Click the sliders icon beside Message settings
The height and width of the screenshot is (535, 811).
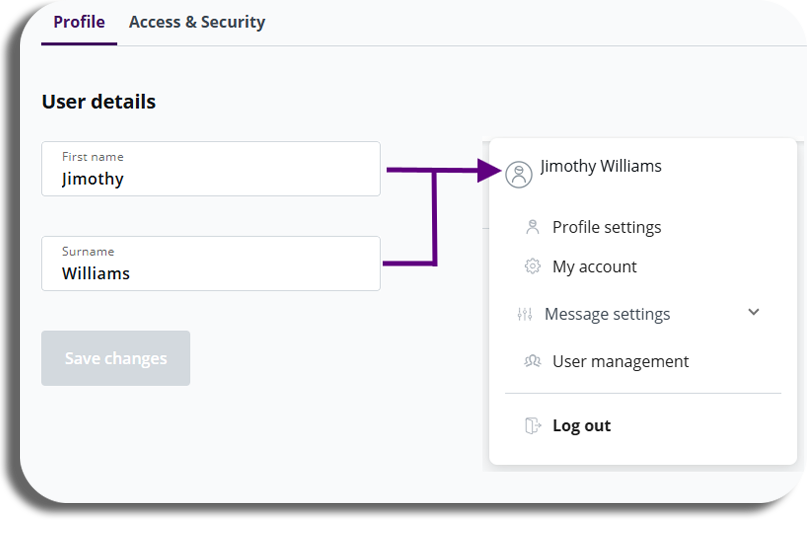(524, 314)
